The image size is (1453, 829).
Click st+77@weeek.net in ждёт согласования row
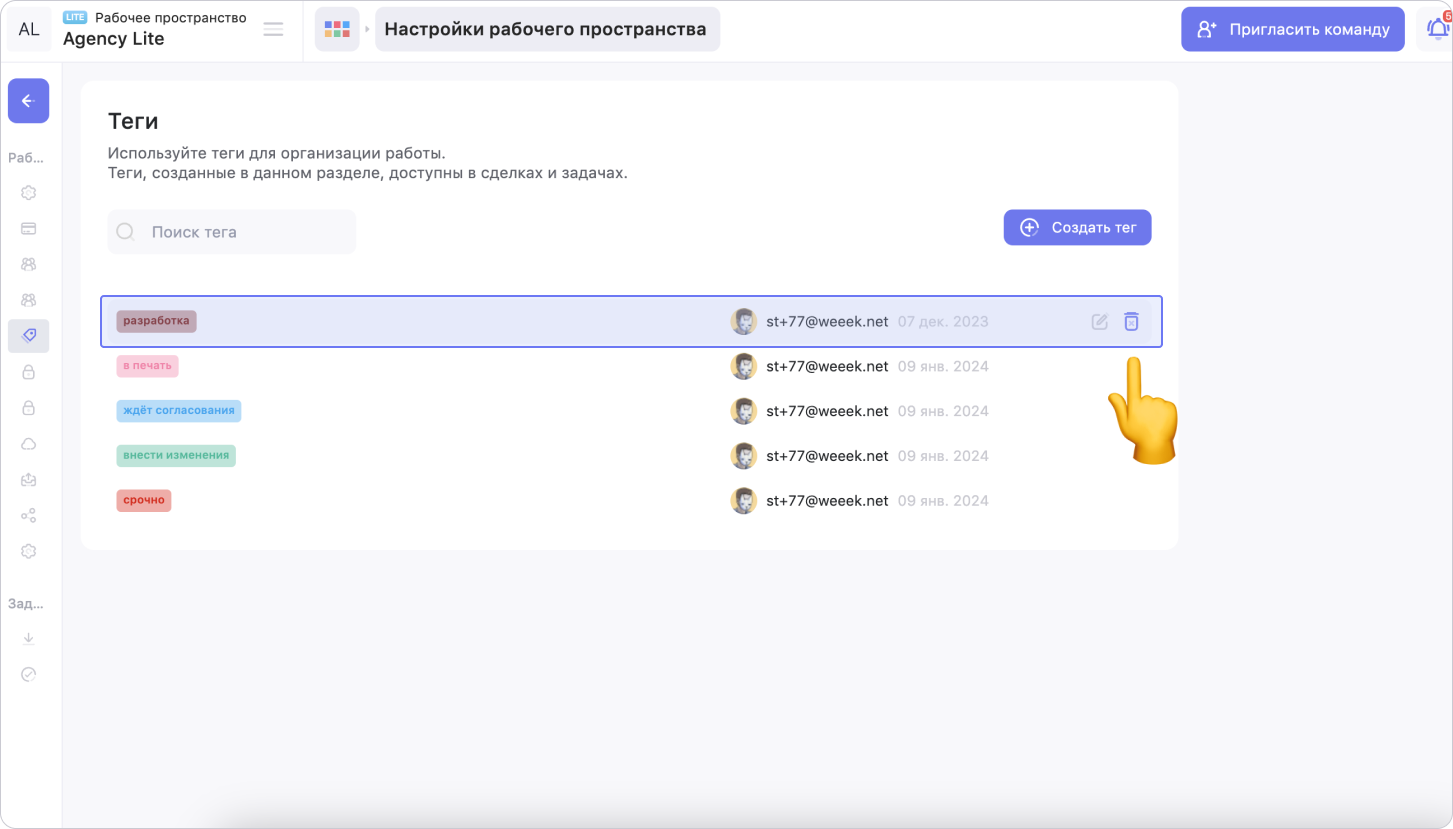pos(827,411)
